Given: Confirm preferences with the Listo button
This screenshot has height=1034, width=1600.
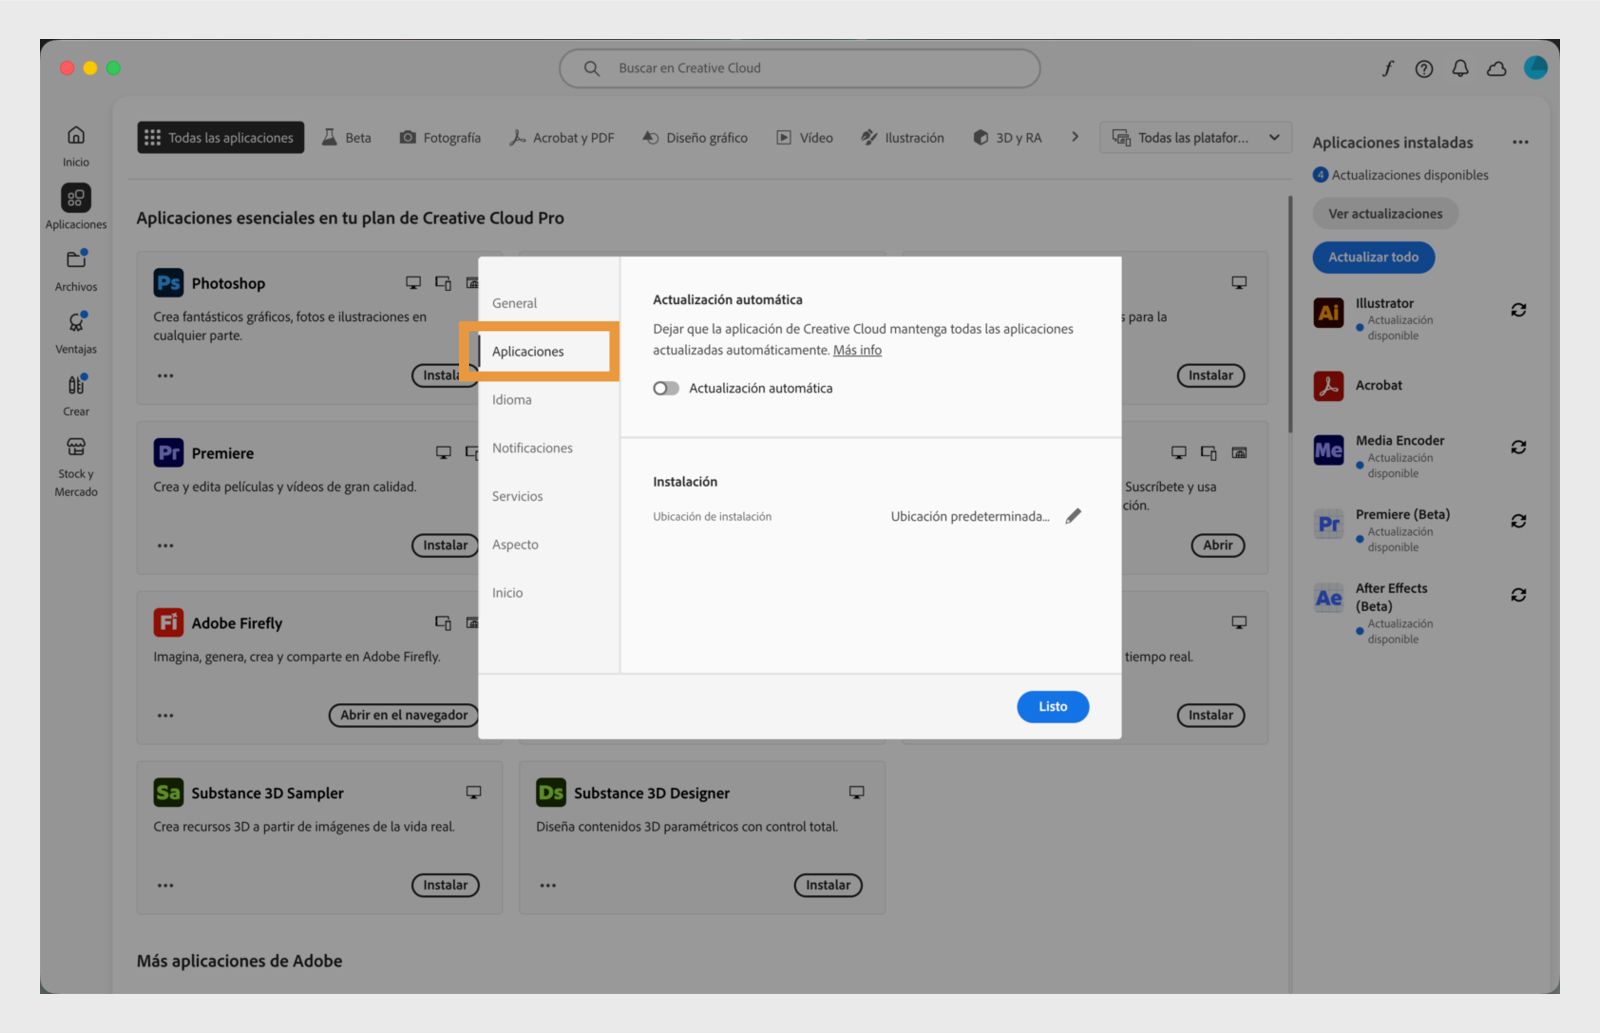Looking at the screenshot, I should (1053, 707).
